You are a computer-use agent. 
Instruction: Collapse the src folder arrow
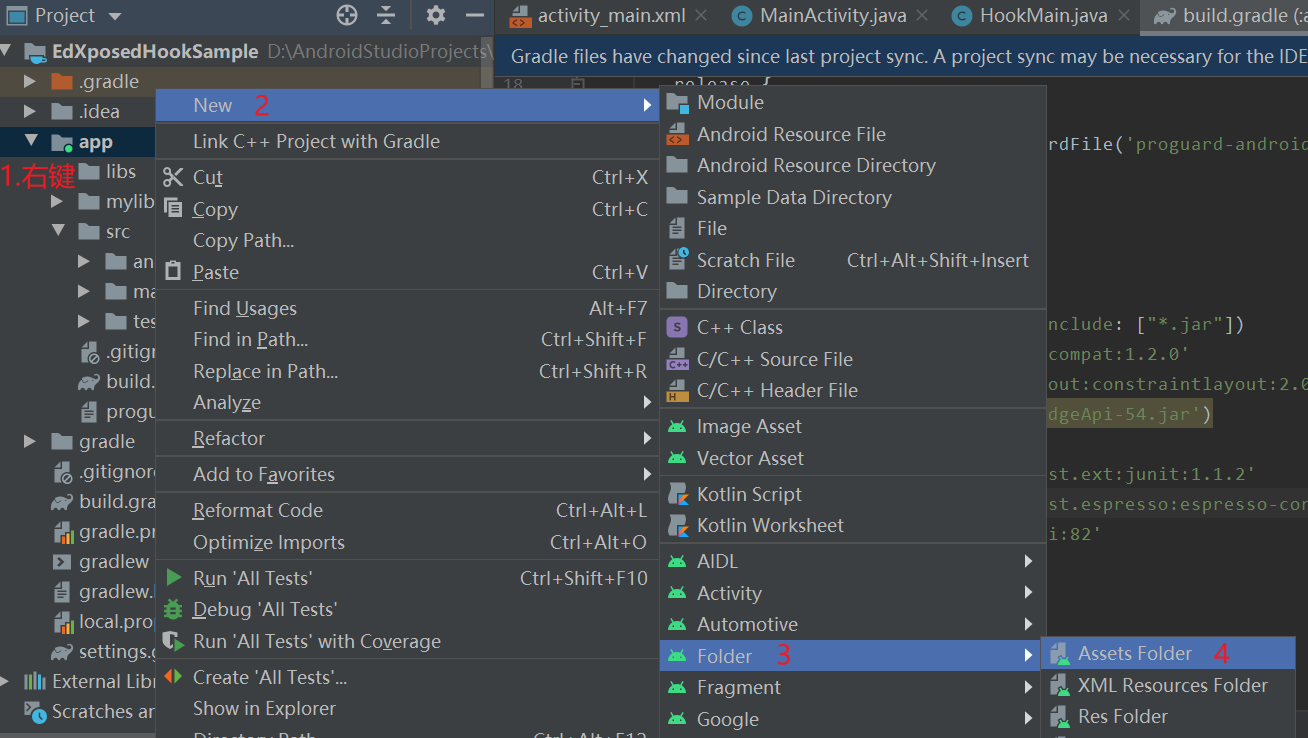[57, 231]
